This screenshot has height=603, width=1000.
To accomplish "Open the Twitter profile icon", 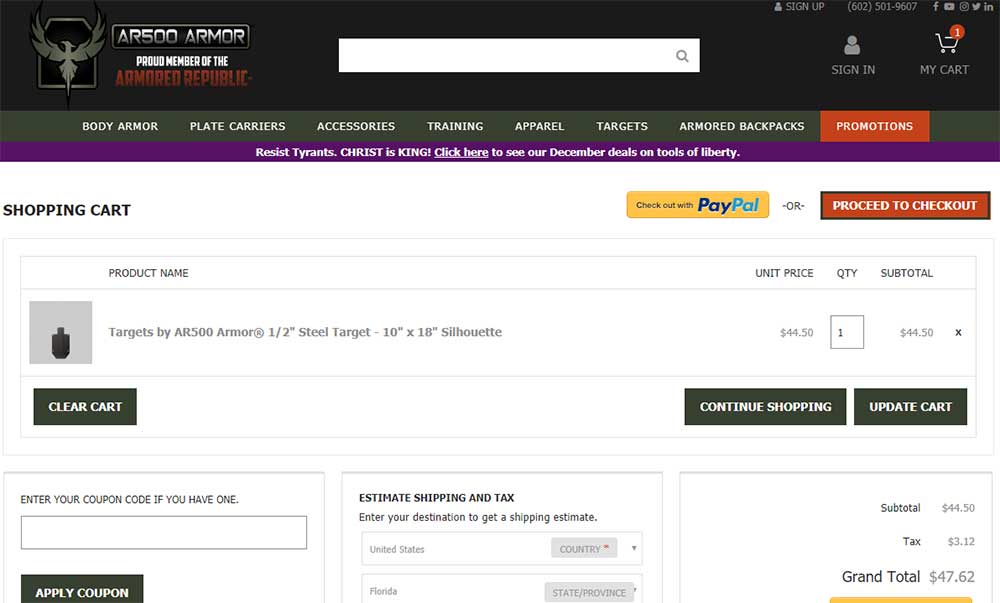I will [x=976, y=7].
